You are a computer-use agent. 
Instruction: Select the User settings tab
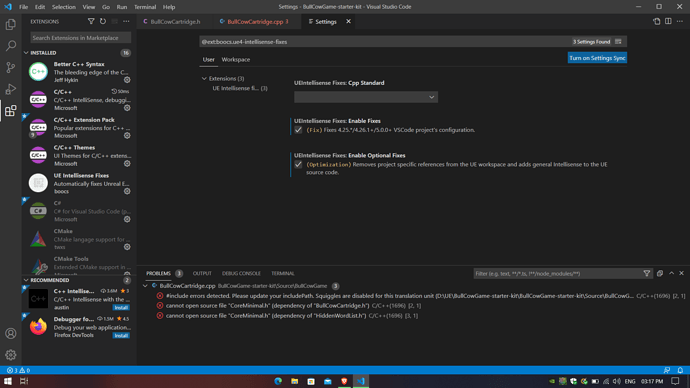coord(208,59)
